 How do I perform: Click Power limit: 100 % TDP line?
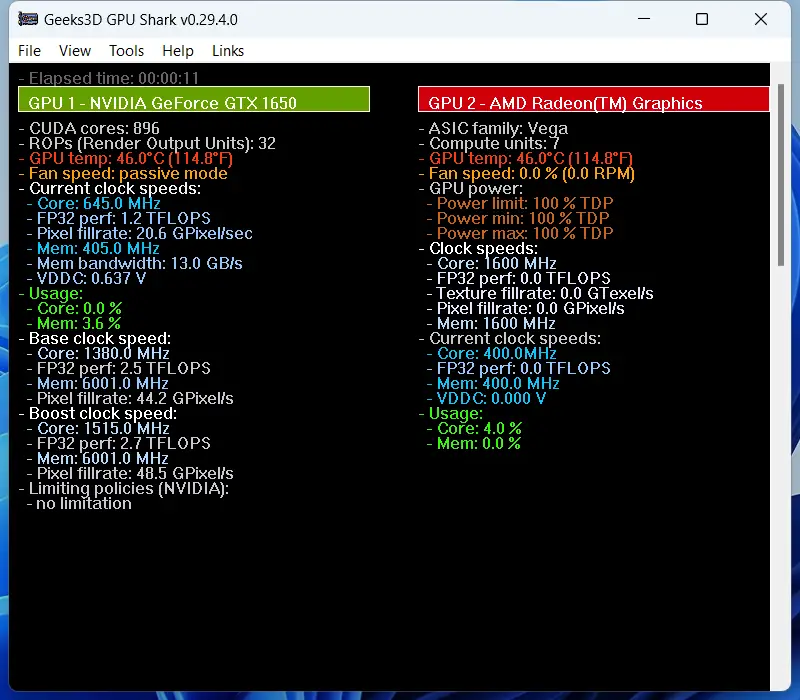tap(520, 203)
